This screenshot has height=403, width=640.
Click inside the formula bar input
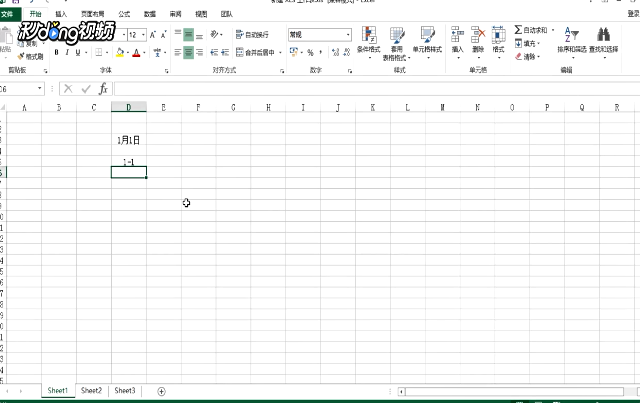click(x=377, y=89)
